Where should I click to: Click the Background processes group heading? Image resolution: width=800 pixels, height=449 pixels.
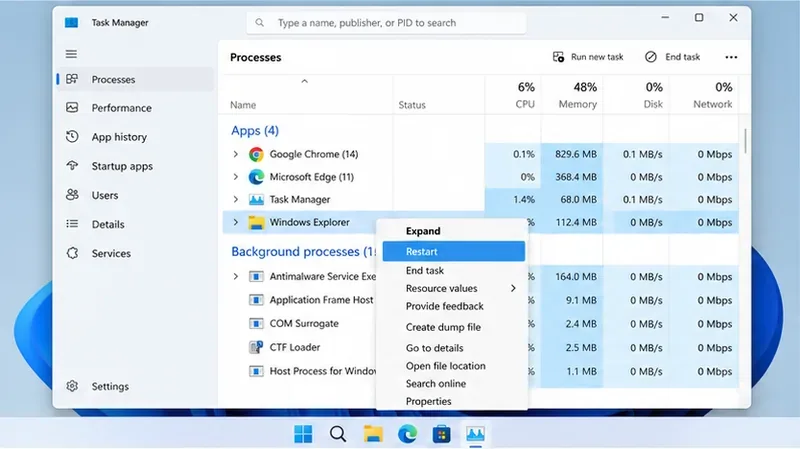[x=303, y=252]
